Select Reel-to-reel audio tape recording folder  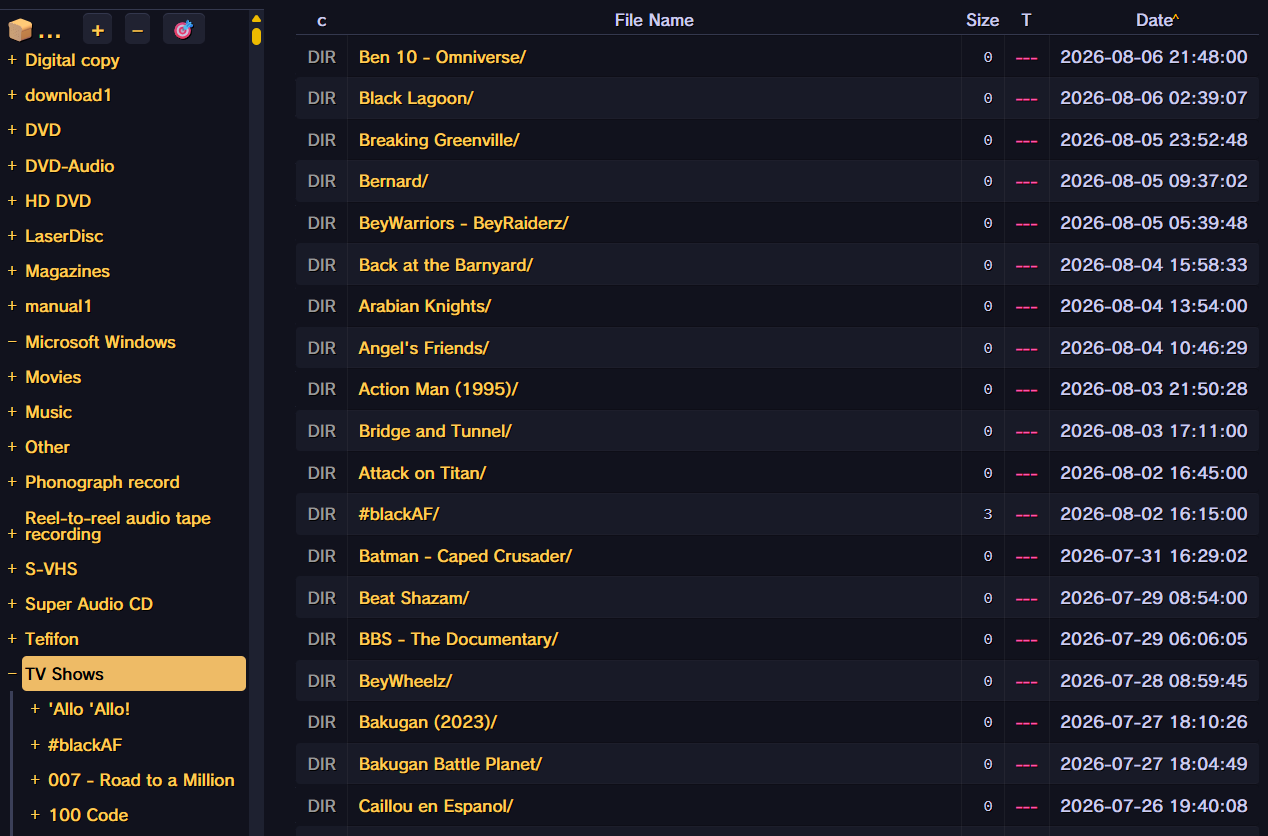point(118,526)
